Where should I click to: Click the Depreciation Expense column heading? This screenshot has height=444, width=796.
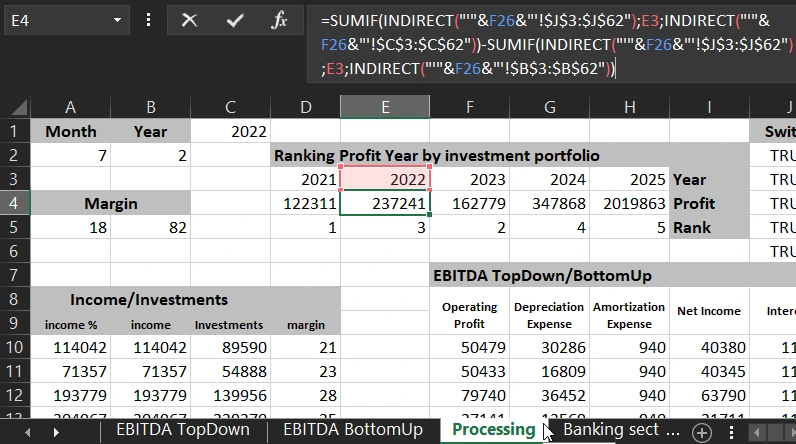coord(549,315)
